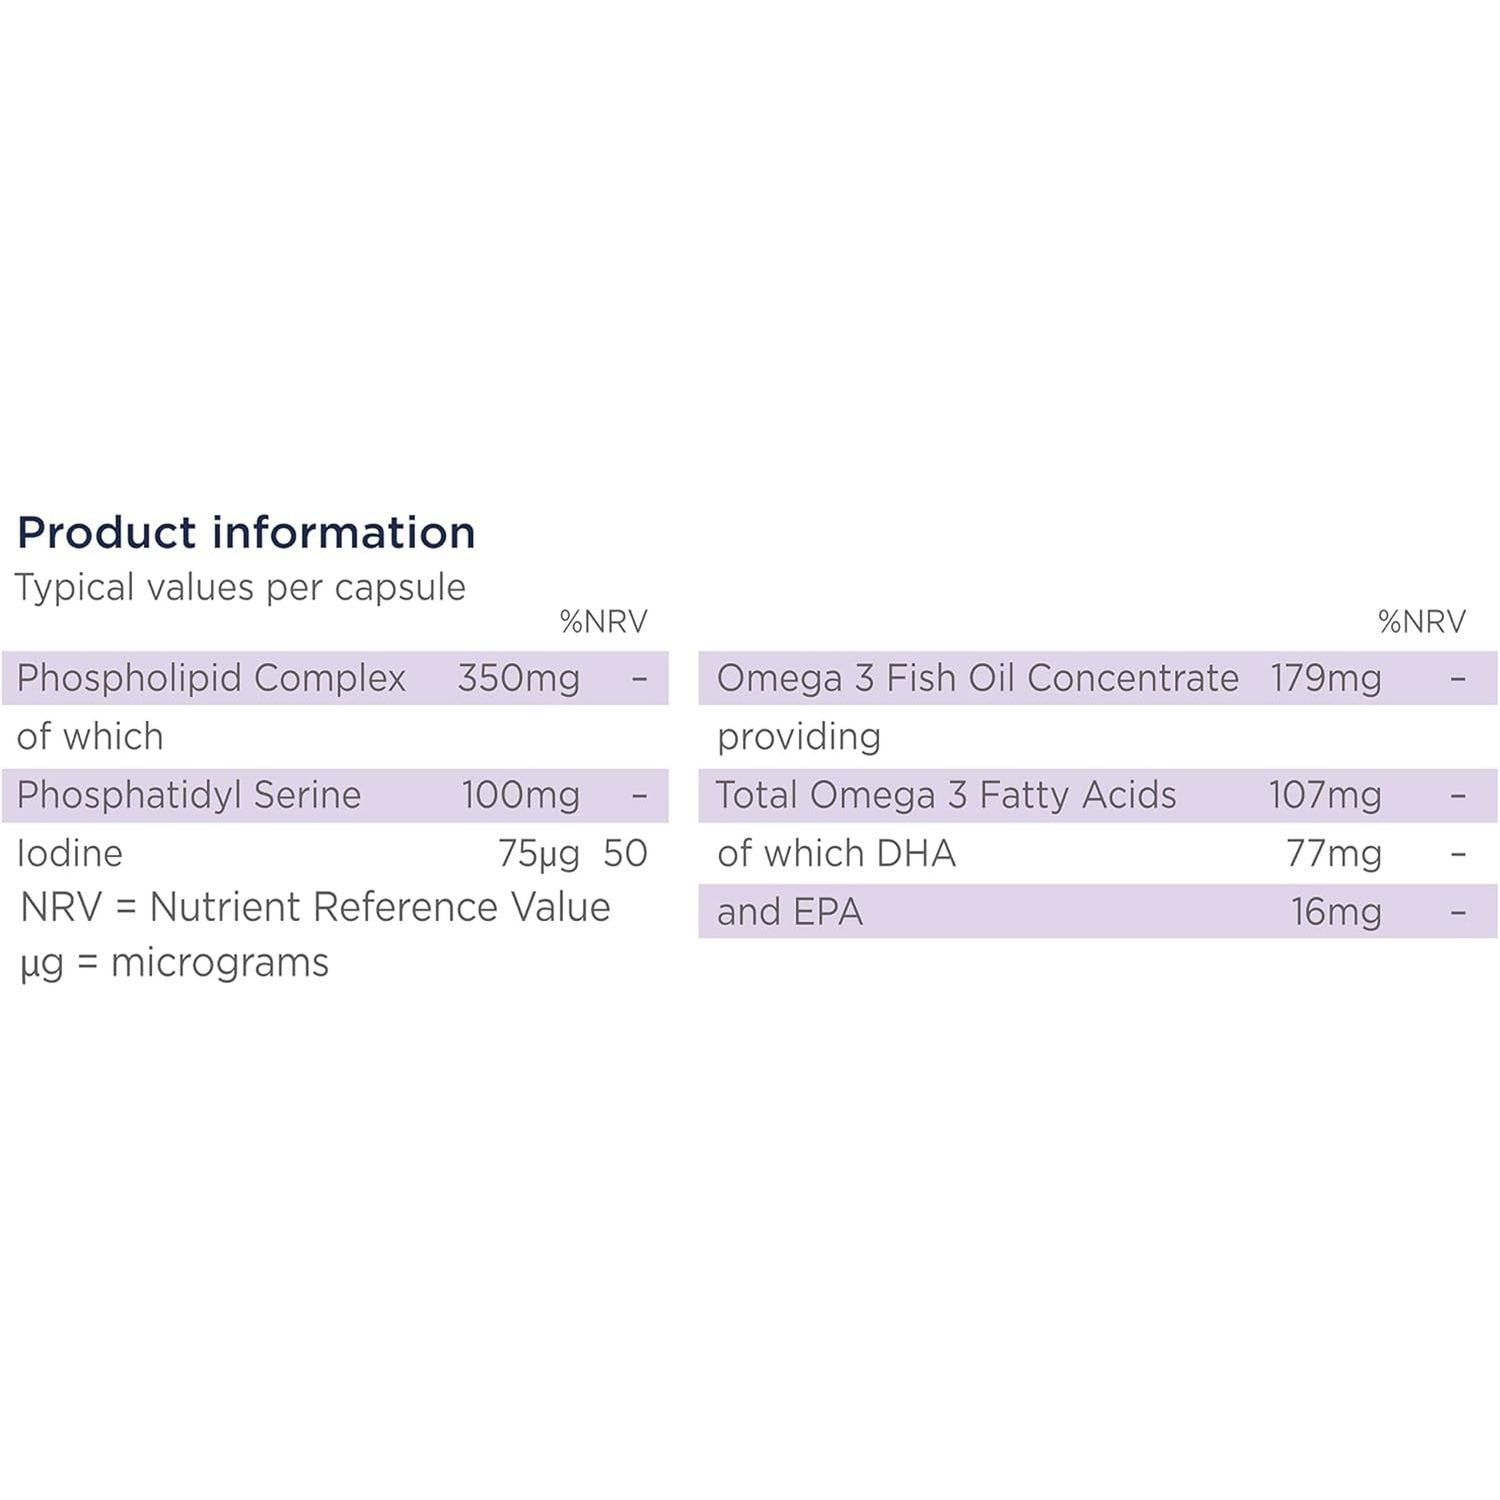Viewport: 1500px width, 1500px height.
Task: Click the NRV = Nutrient Reference Value note
Action: 315,907
